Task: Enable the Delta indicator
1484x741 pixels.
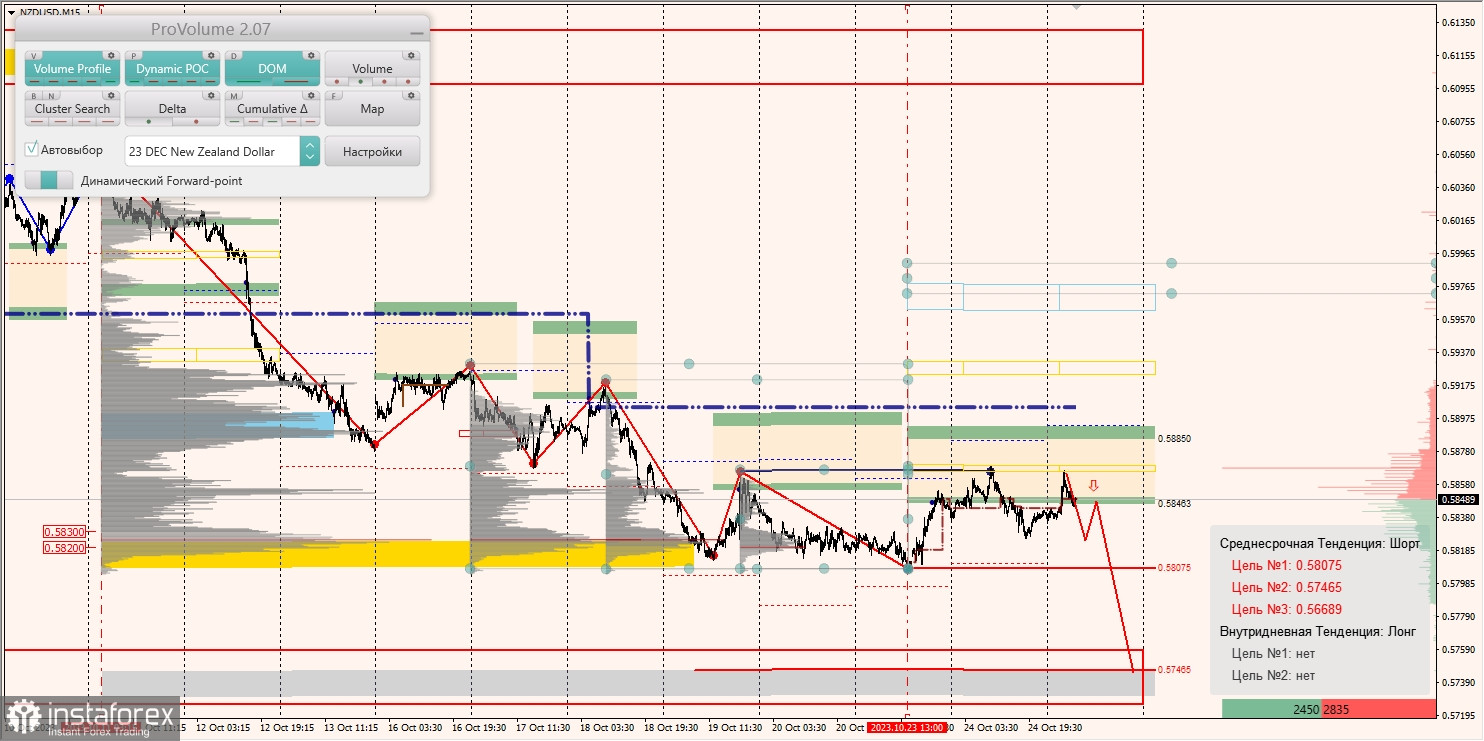Action: 172,109
